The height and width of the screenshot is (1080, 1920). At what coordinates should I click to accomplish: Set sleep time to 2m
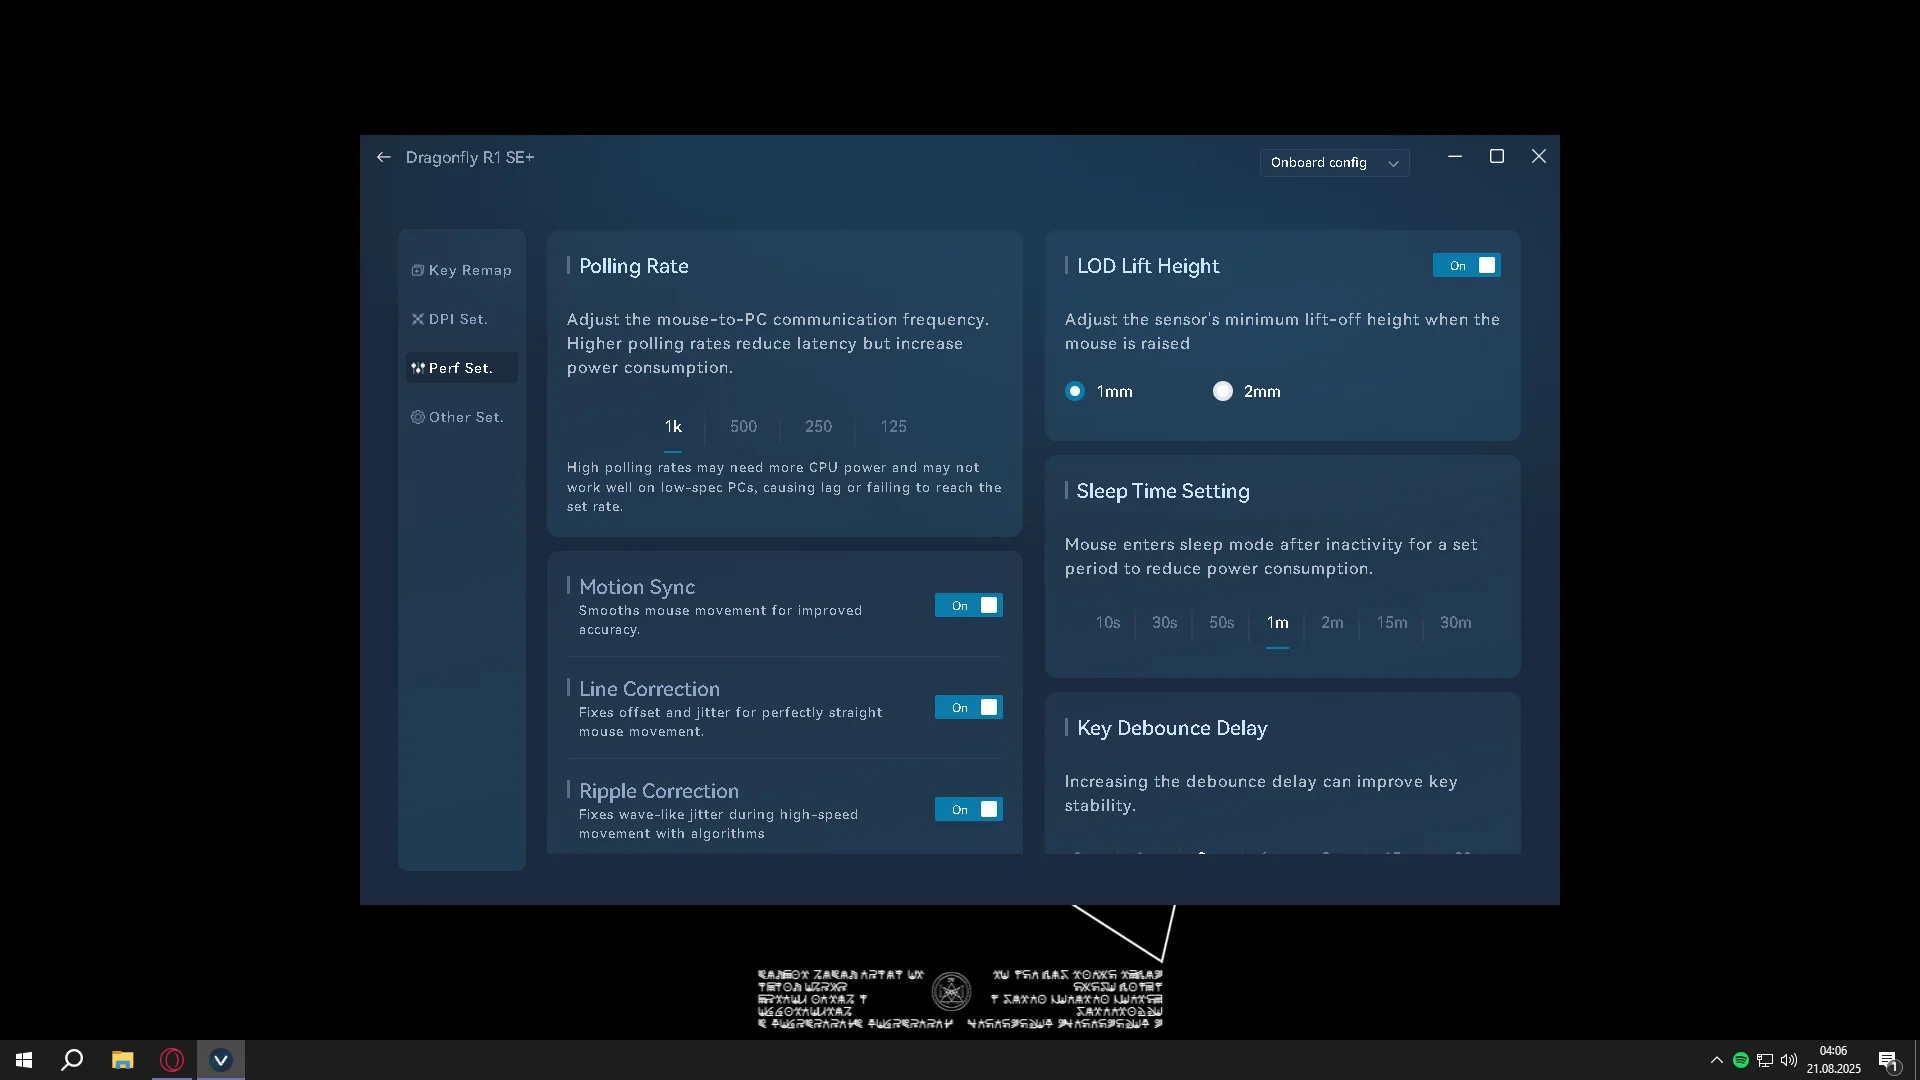tap(1332, 622)
